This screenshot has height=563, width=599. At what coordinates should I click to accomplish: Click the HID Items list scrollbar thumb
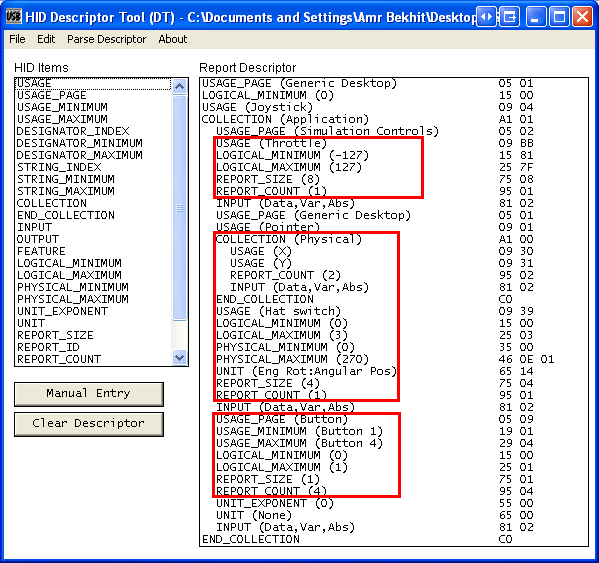(x=179, y=207)
